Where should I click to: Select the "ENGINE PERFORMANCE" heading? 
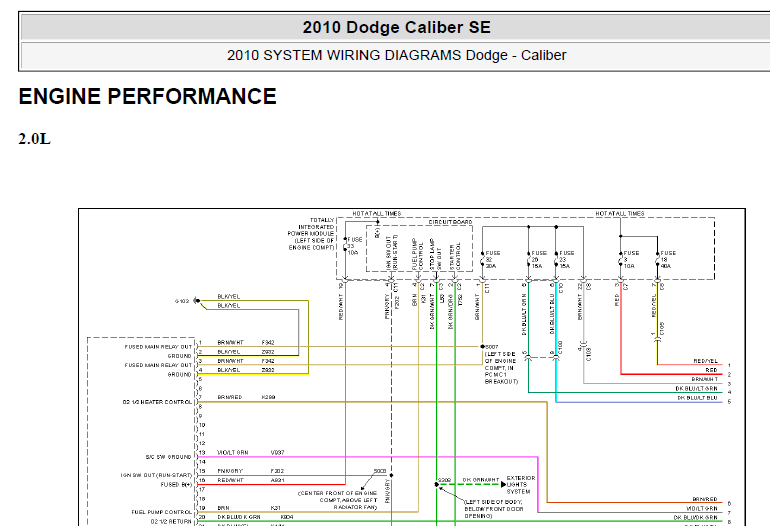(x=147, y=96)
